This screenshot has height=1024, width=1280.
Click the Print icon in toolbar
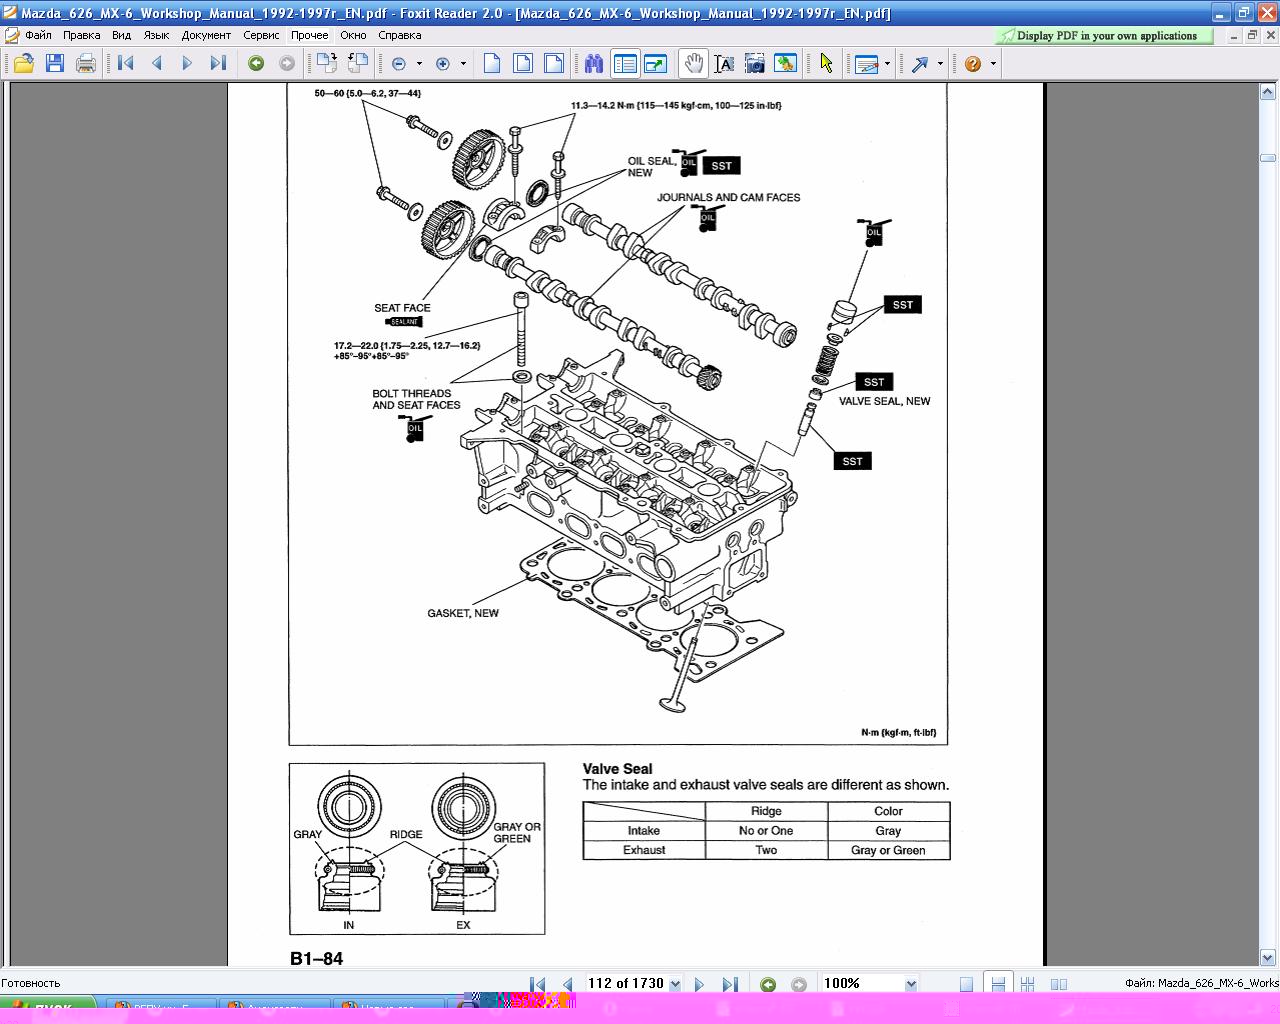tap(86, 64)
